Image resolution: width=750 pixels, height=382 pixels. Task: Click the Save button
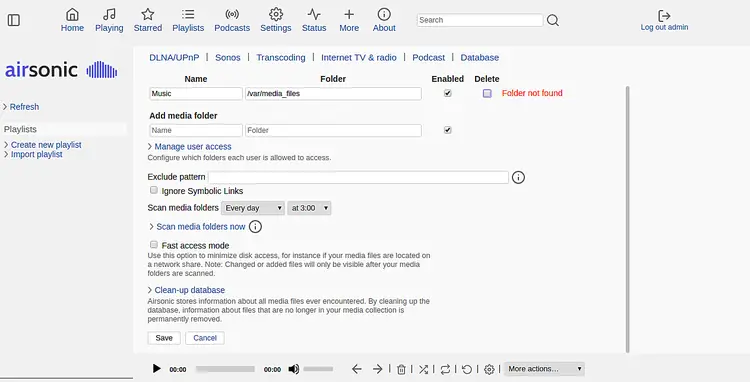pos(164,338)
